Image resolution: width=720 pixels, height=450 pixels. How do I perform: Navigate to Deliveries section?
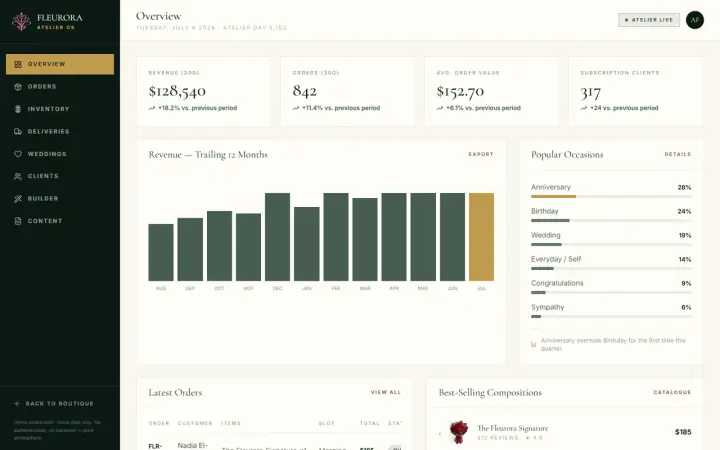(60, 132)
